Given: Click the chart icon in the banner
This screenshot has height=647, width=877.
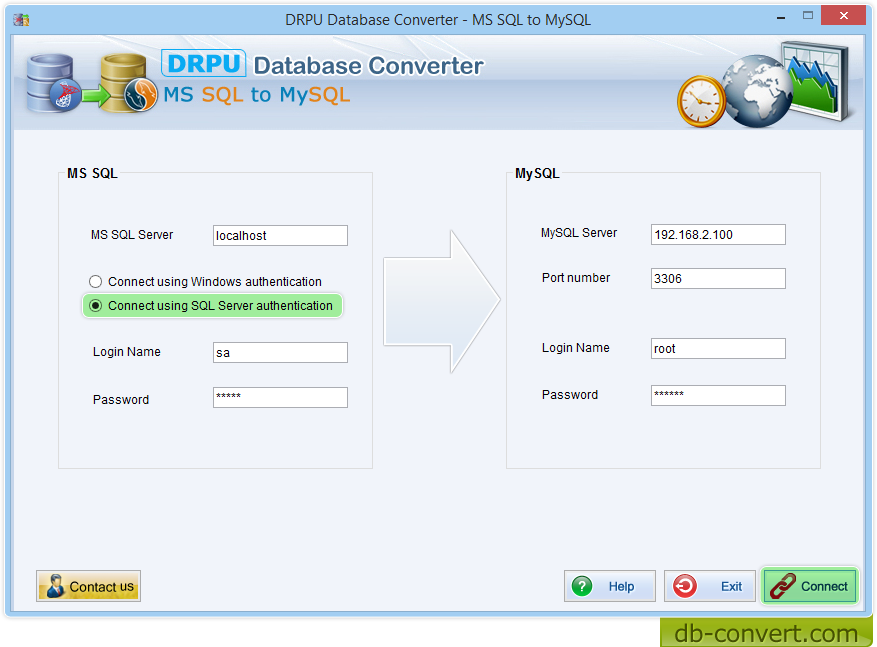Looking at the screenshot, I should 815,81.
